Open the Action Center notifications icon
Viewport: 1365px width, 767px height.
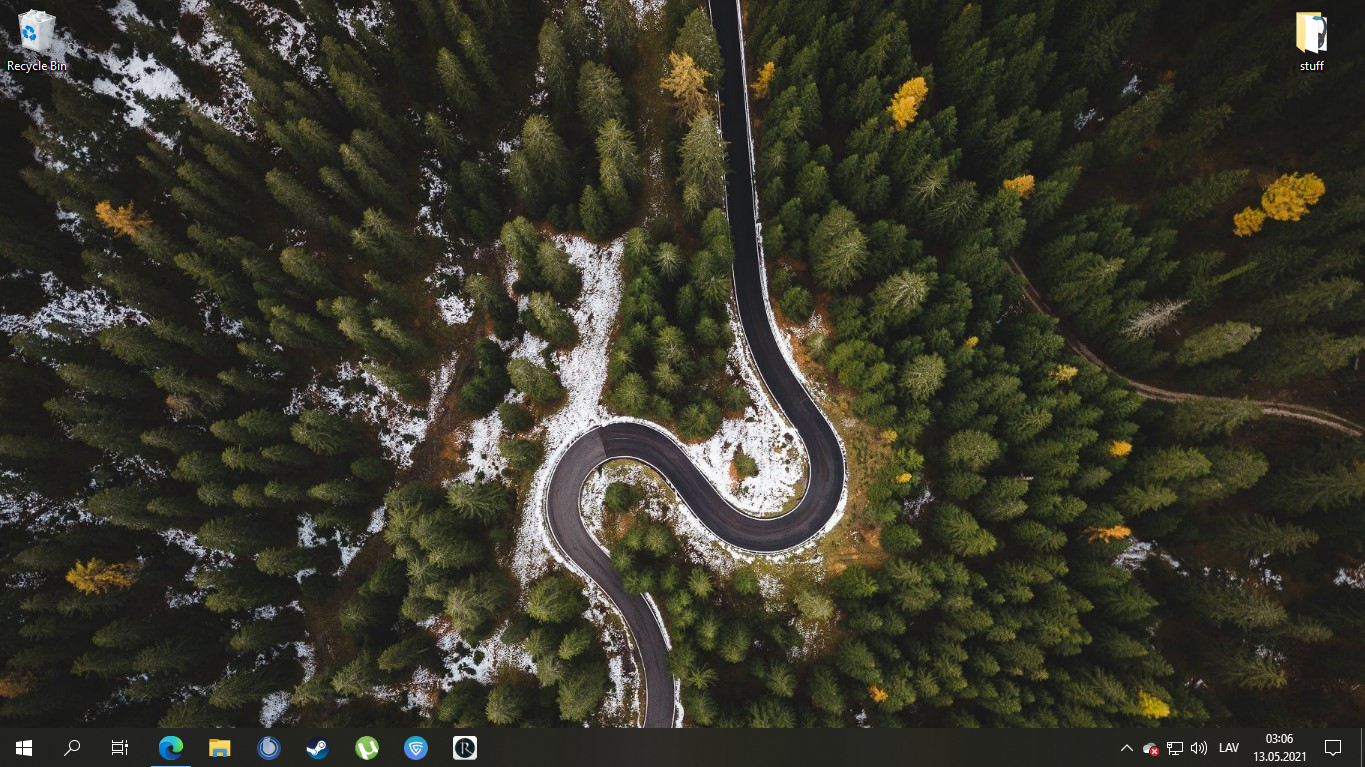pos(1333,747)
